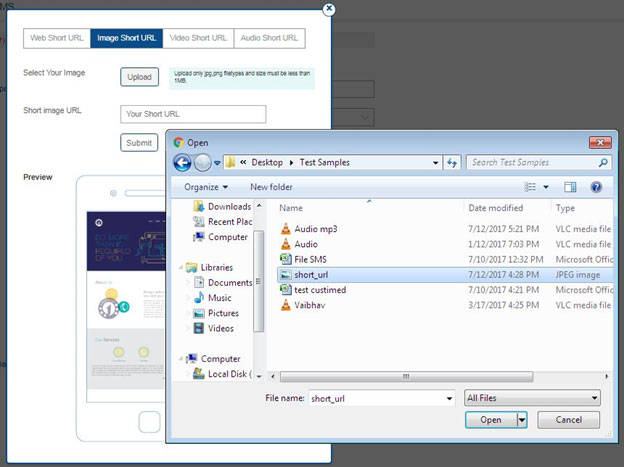Click the Your Short URL input field
This screenshot has width=624, height=467.
[x=193, y=114]
